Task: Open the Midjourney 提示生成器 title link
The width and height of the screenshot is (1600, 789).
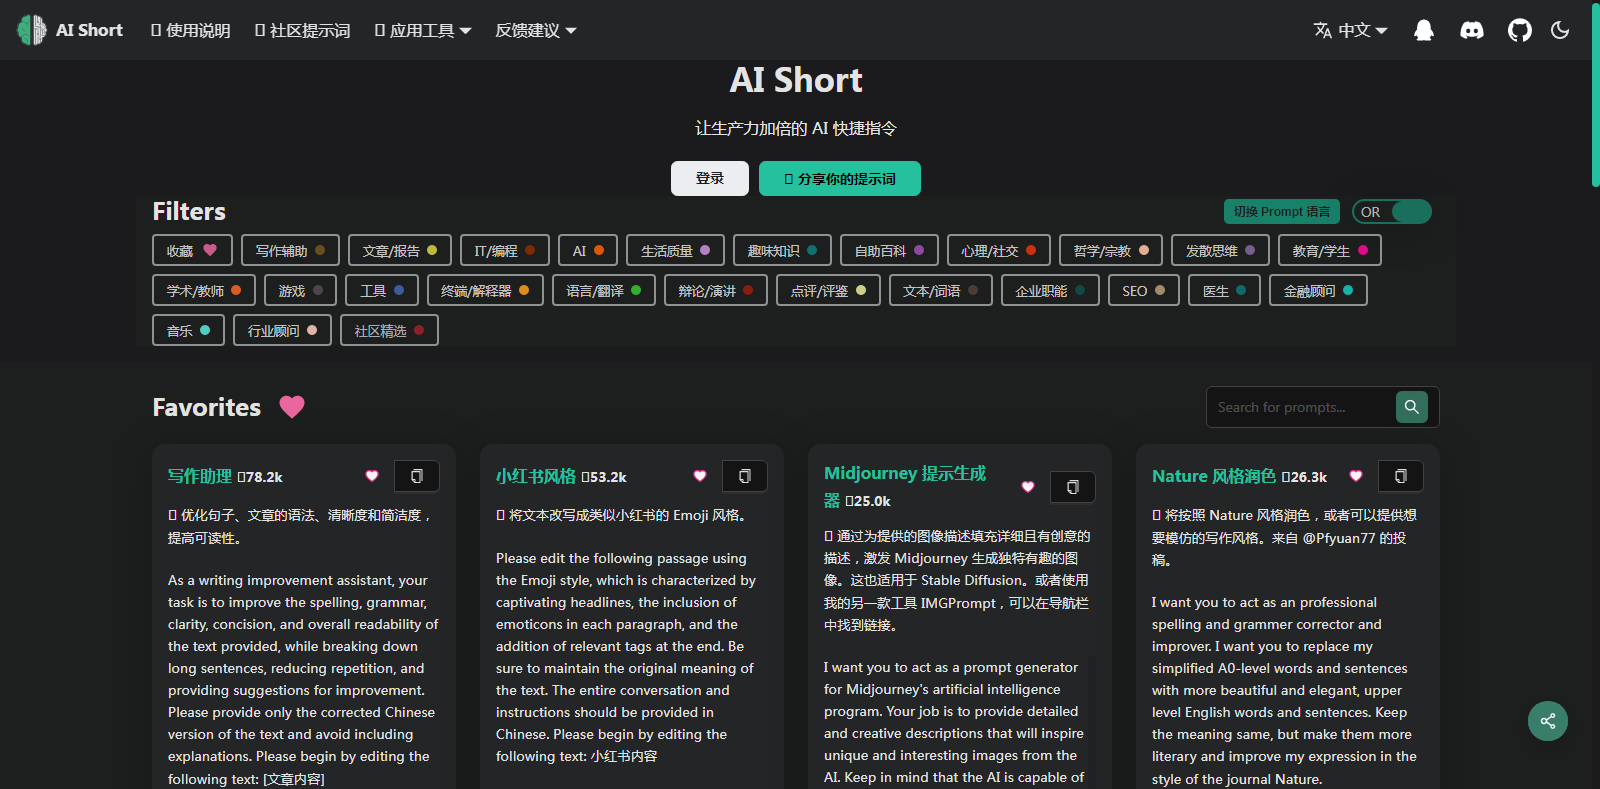Action: pyautogui.click(x=905, y=485)
